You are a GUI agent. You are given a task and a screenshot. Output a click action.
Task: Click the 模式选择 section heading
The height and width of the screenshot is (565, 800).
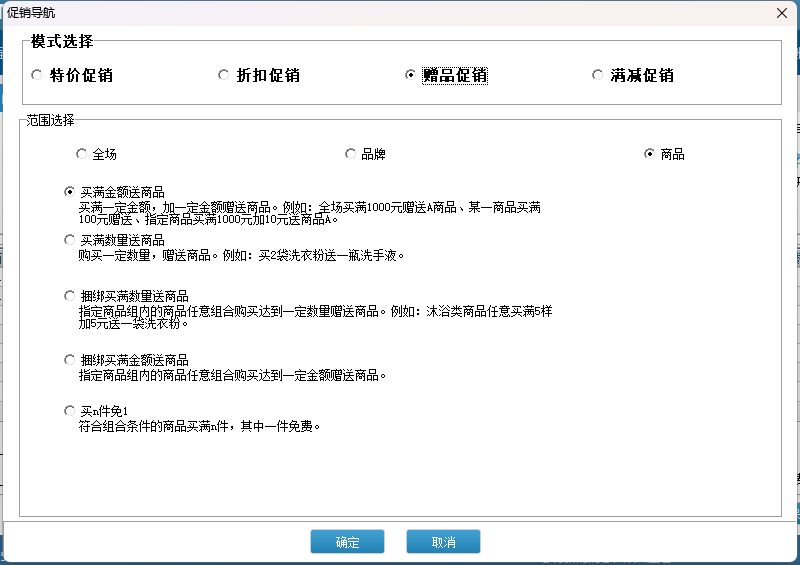tap(62, 42)
